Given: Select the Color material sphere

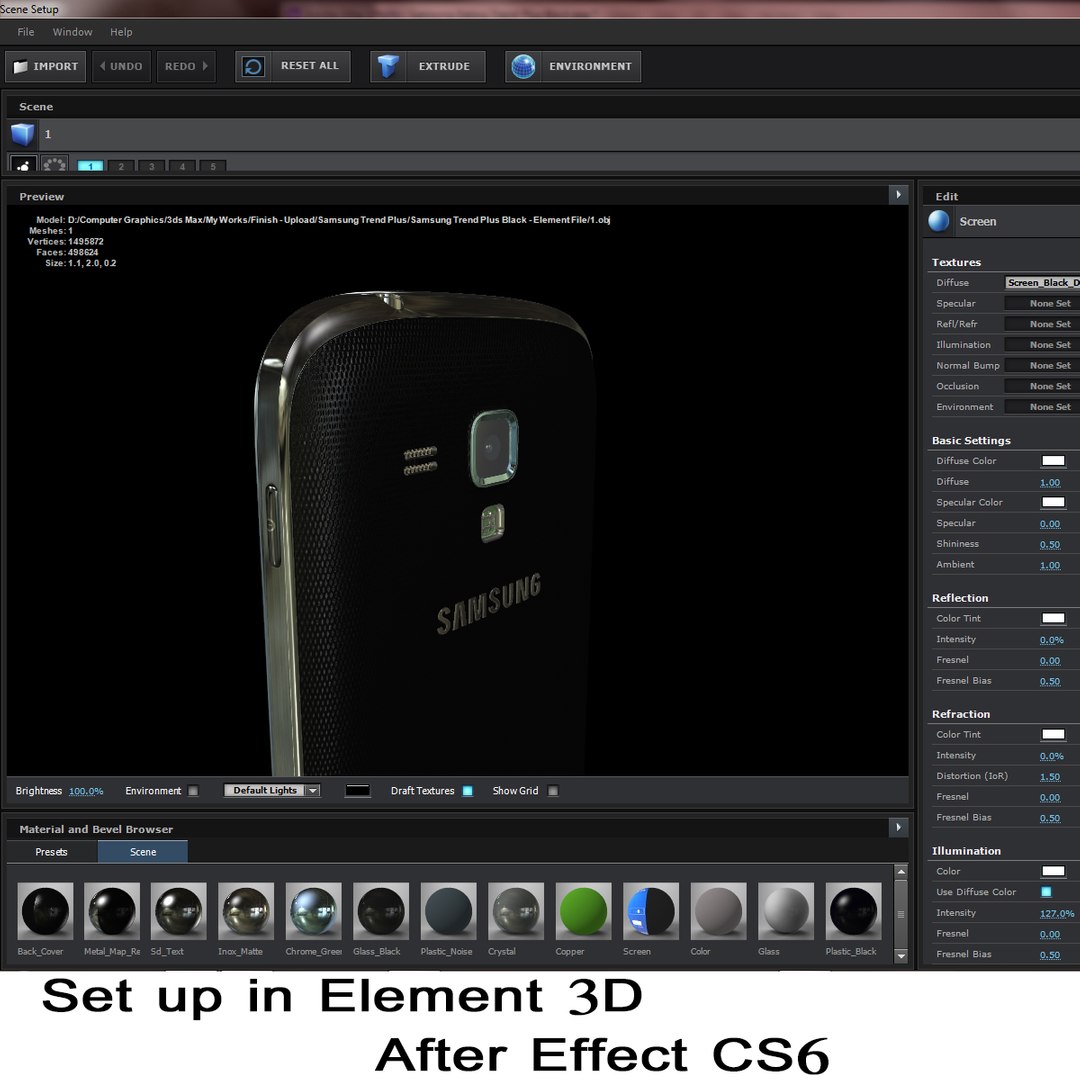Looking at the screenshot, I should coord(718,911).
